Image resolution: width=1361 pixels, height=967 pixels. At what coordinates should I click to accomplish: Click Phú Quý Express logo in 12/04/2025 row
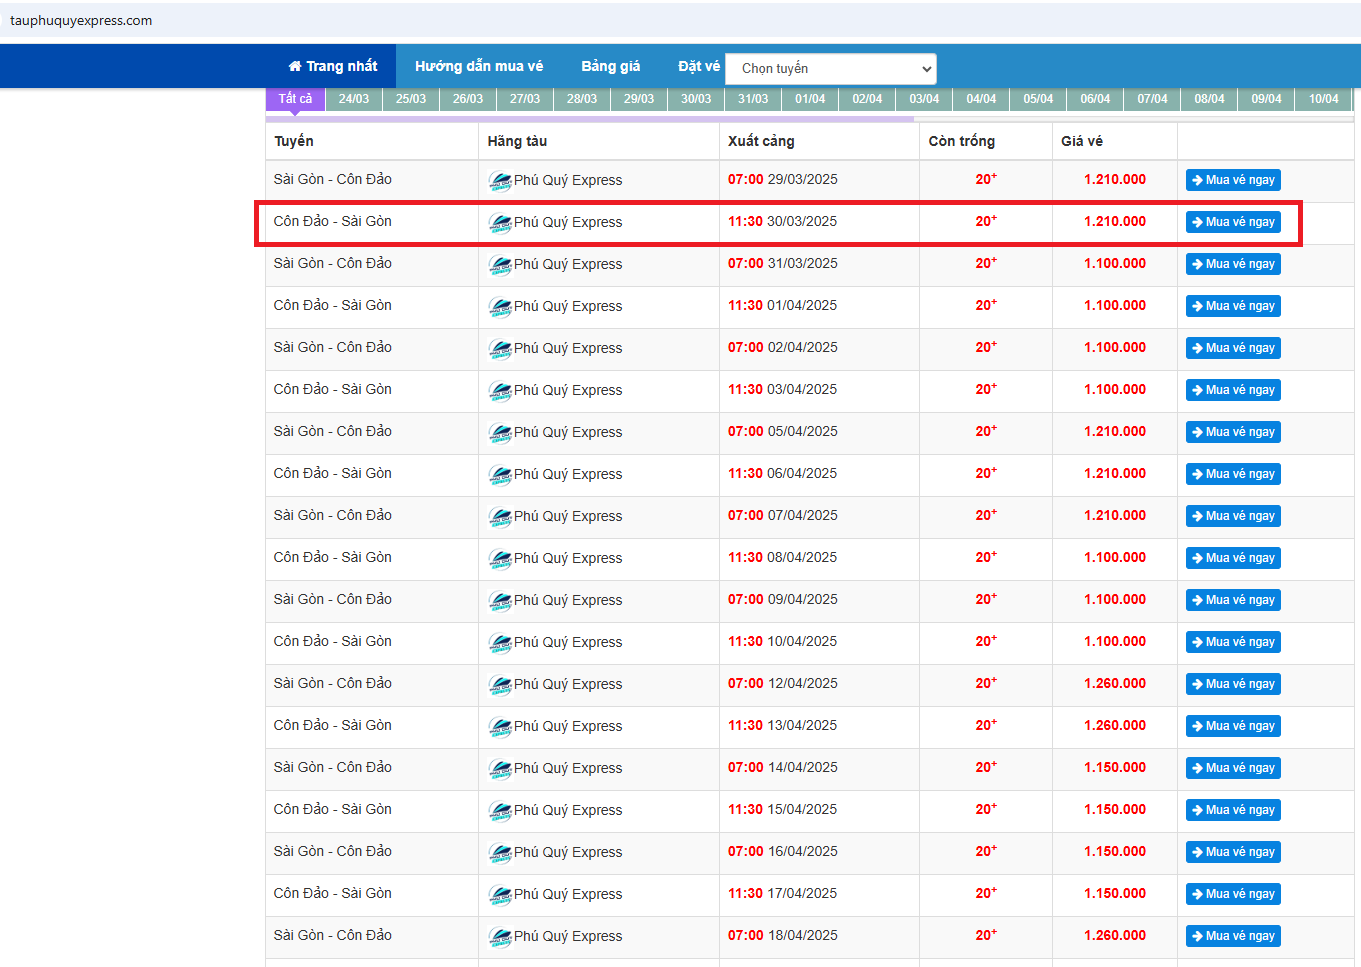pos(500,685)
